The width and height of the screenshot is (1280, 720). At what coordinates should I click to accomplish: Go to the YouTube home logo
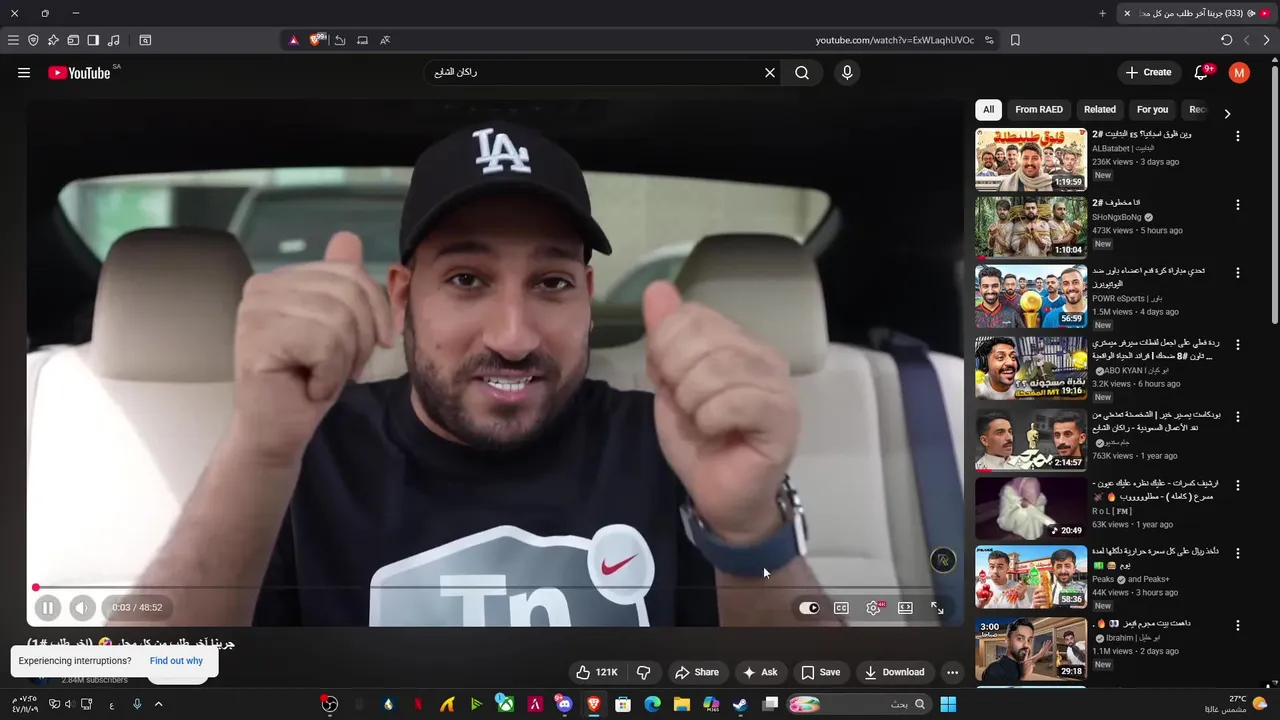click(79, 73)
